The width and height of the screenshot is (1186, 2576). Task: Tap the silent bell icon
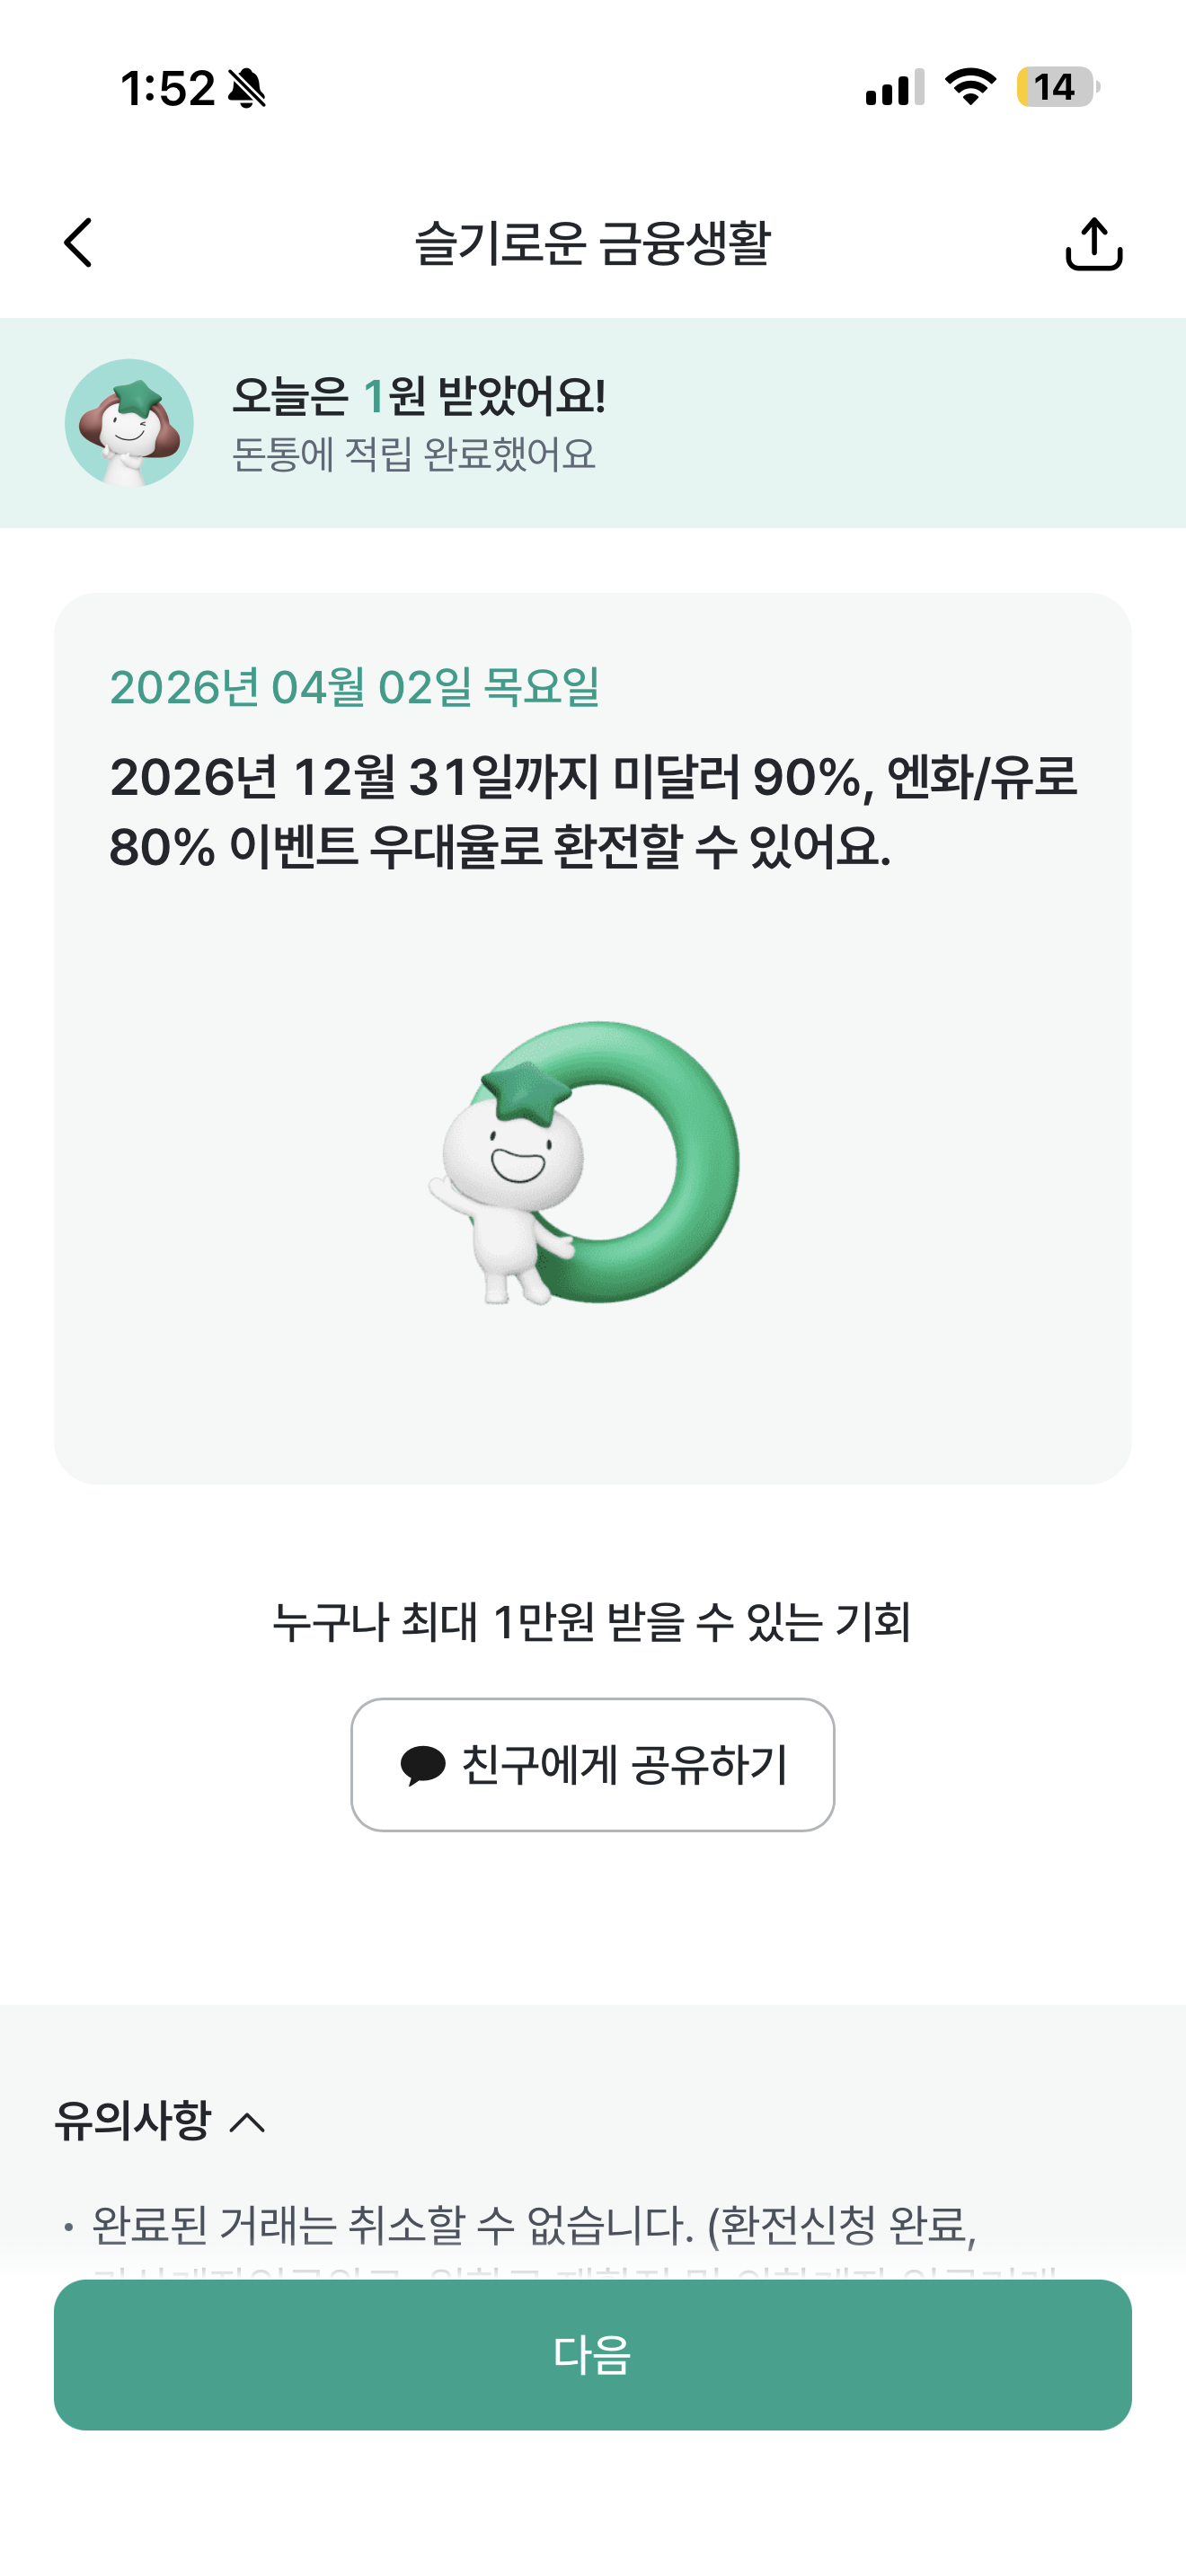tap(247, 88)
